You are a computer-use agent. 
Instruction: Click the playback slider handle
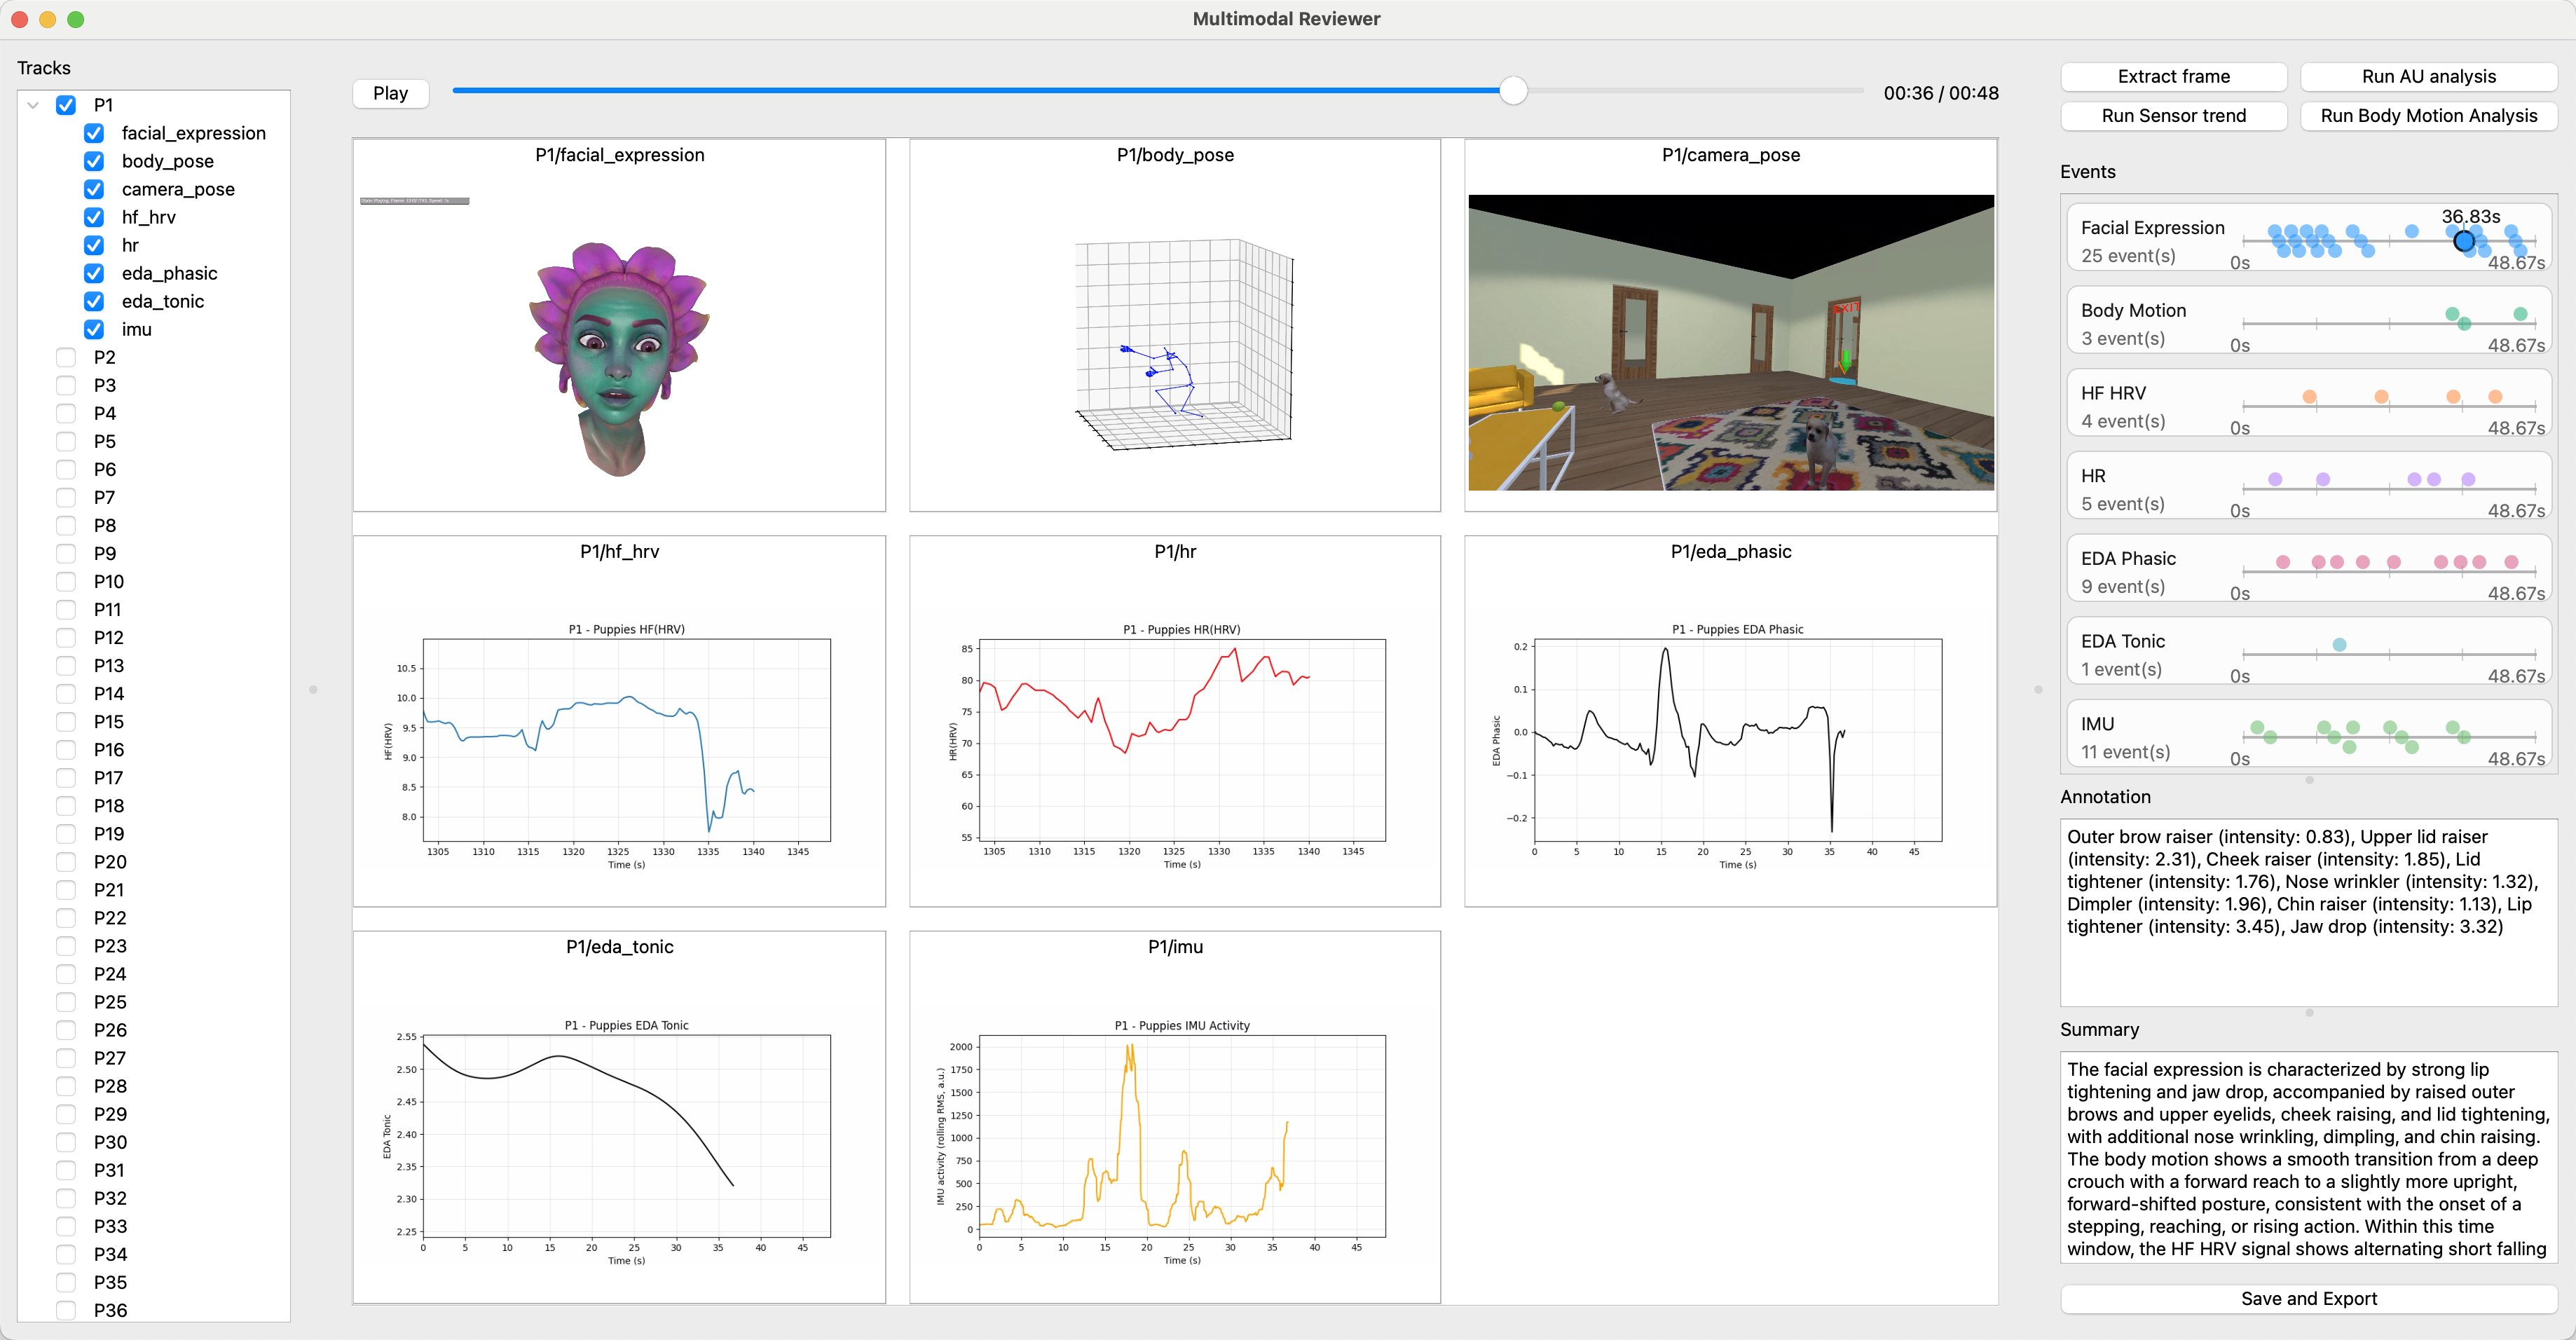(x=1513, y=91)
